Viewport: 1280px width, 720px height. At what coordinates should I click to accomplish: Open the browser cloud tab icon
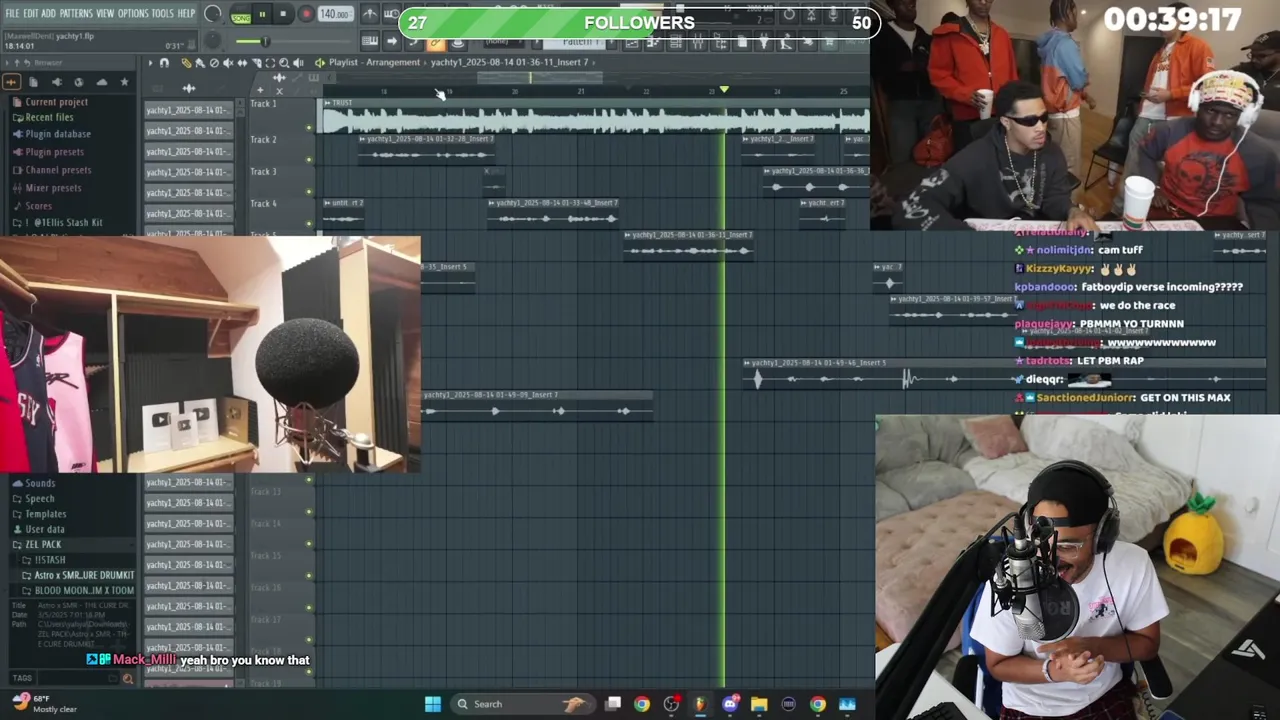[x=102, y=82]
